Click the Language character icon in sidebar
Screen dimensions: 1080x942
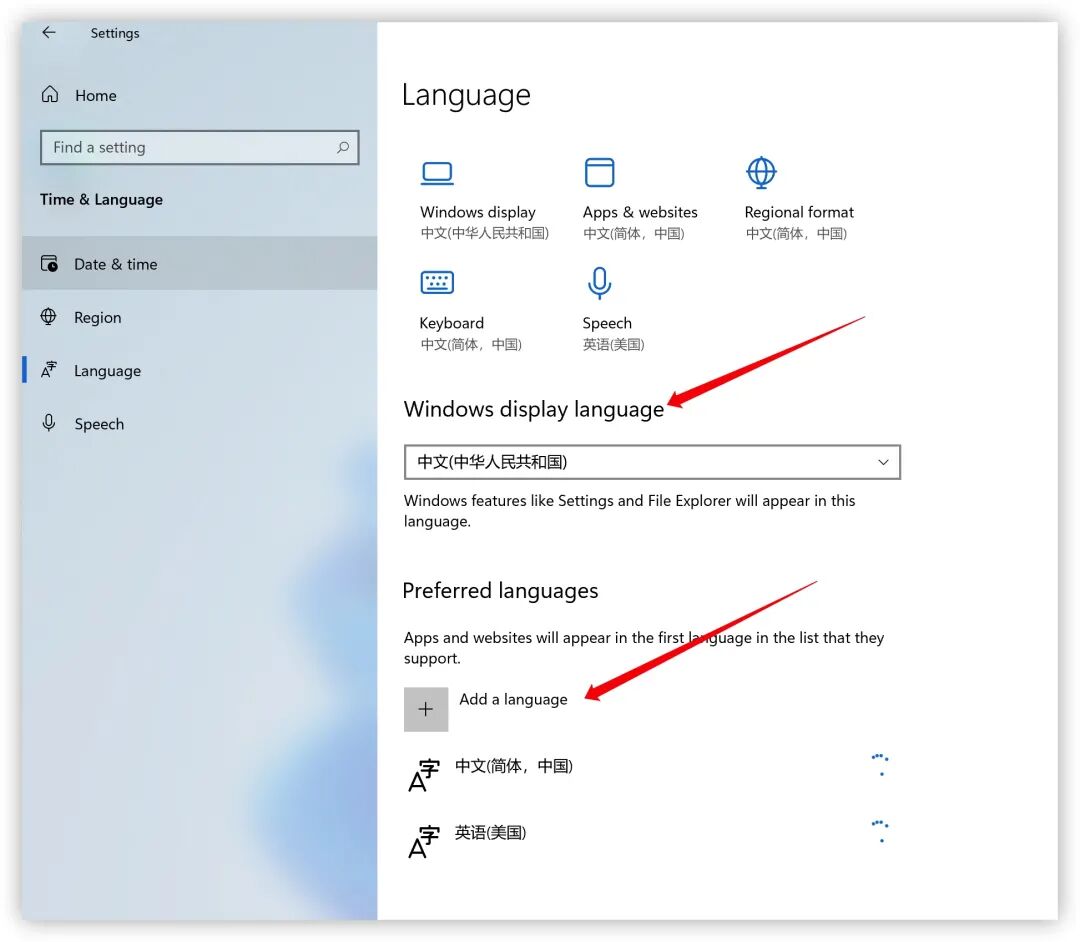pos(50,370)
